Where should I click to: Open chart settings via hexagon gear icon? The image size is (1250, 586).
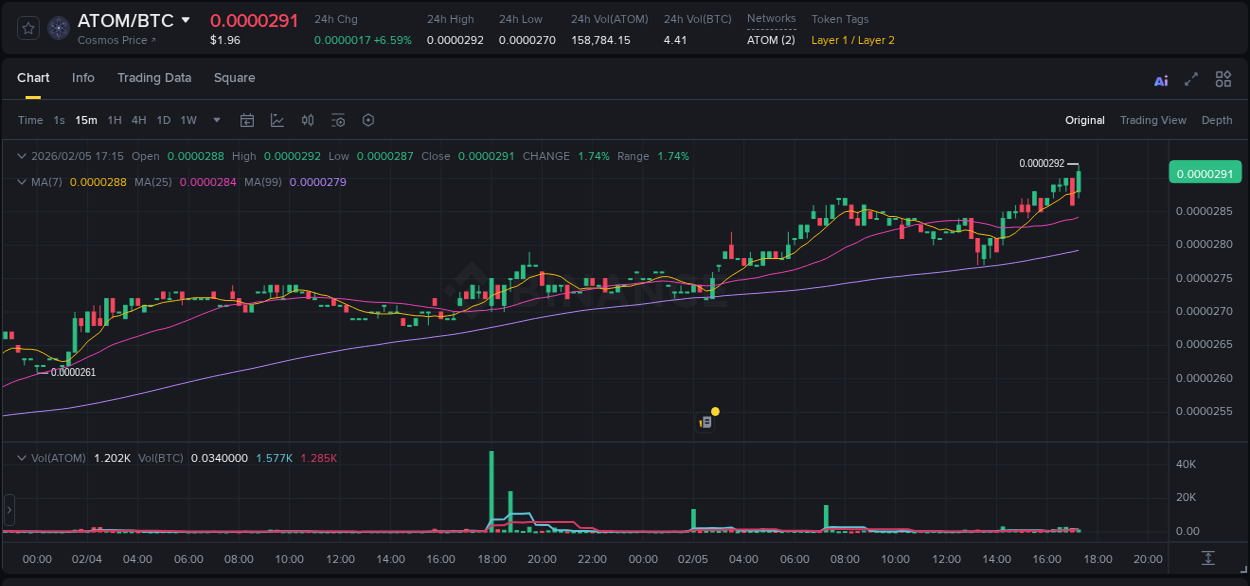click(x=368, y=120)
